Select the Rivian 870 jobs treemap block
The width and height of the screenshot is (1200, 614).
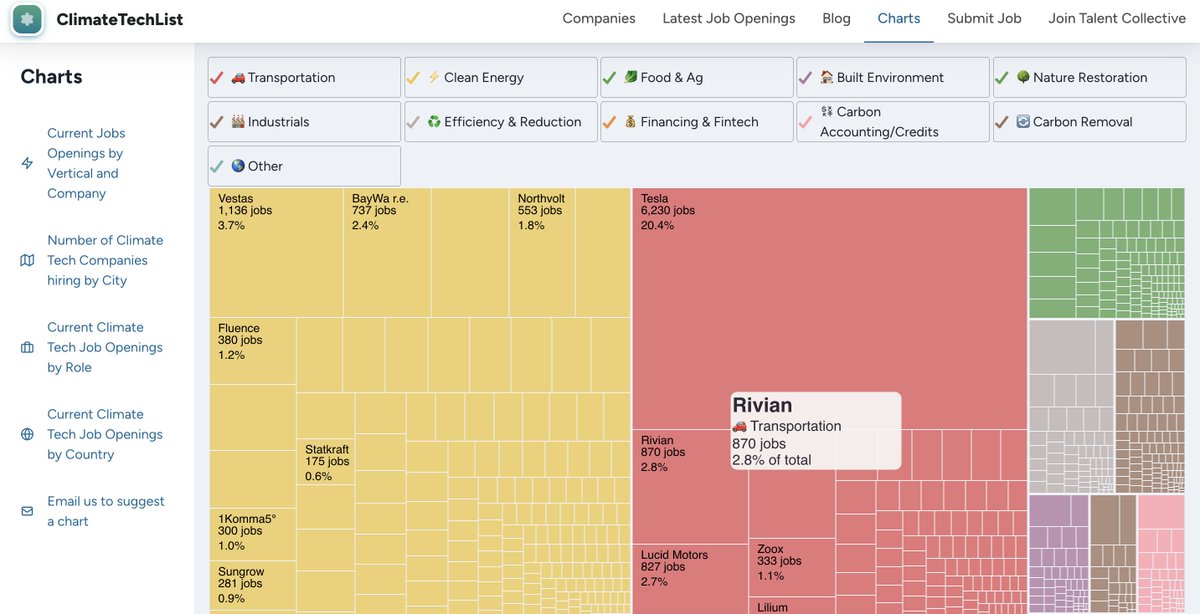coord(690,487)
